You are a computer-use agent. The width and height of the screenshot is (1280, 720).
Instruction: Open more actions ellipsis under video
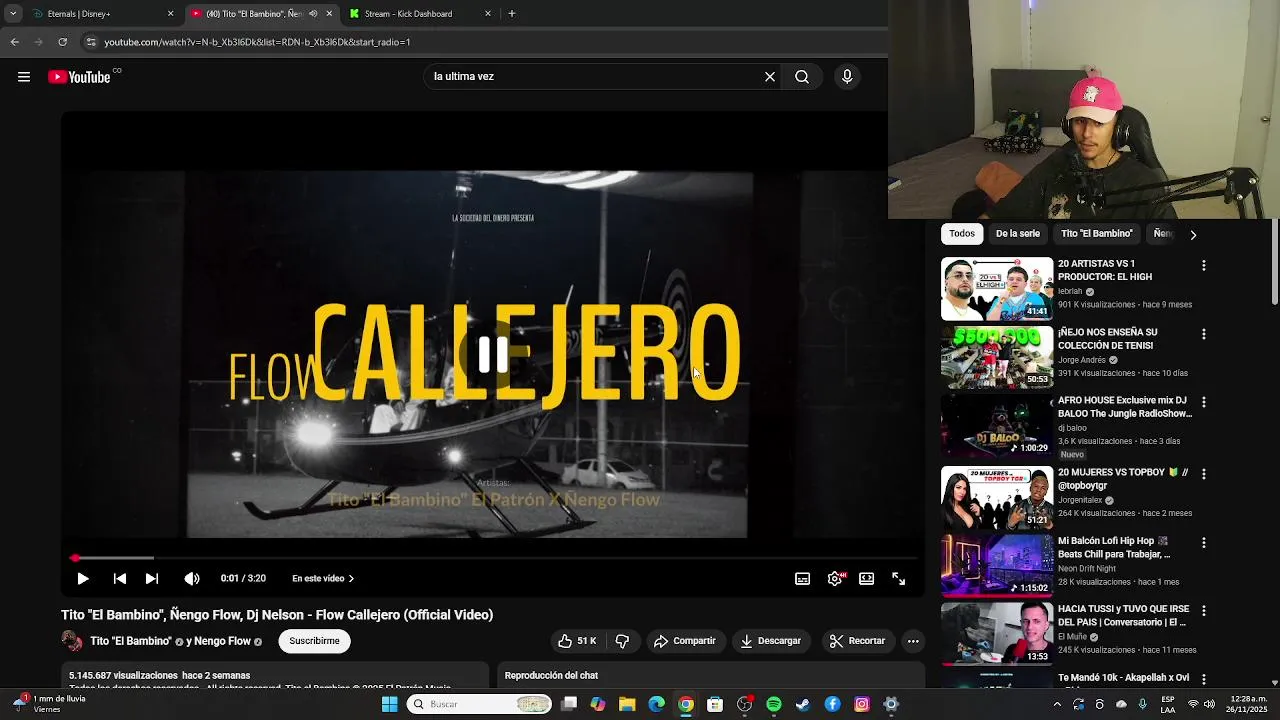click(913, 641)
